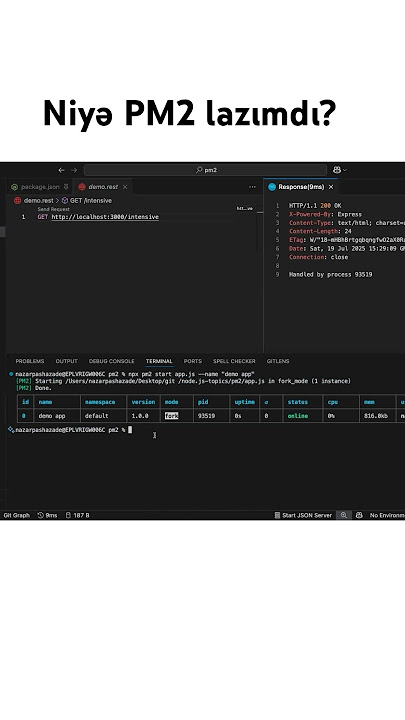Click the Send Request link

point(54,209)
